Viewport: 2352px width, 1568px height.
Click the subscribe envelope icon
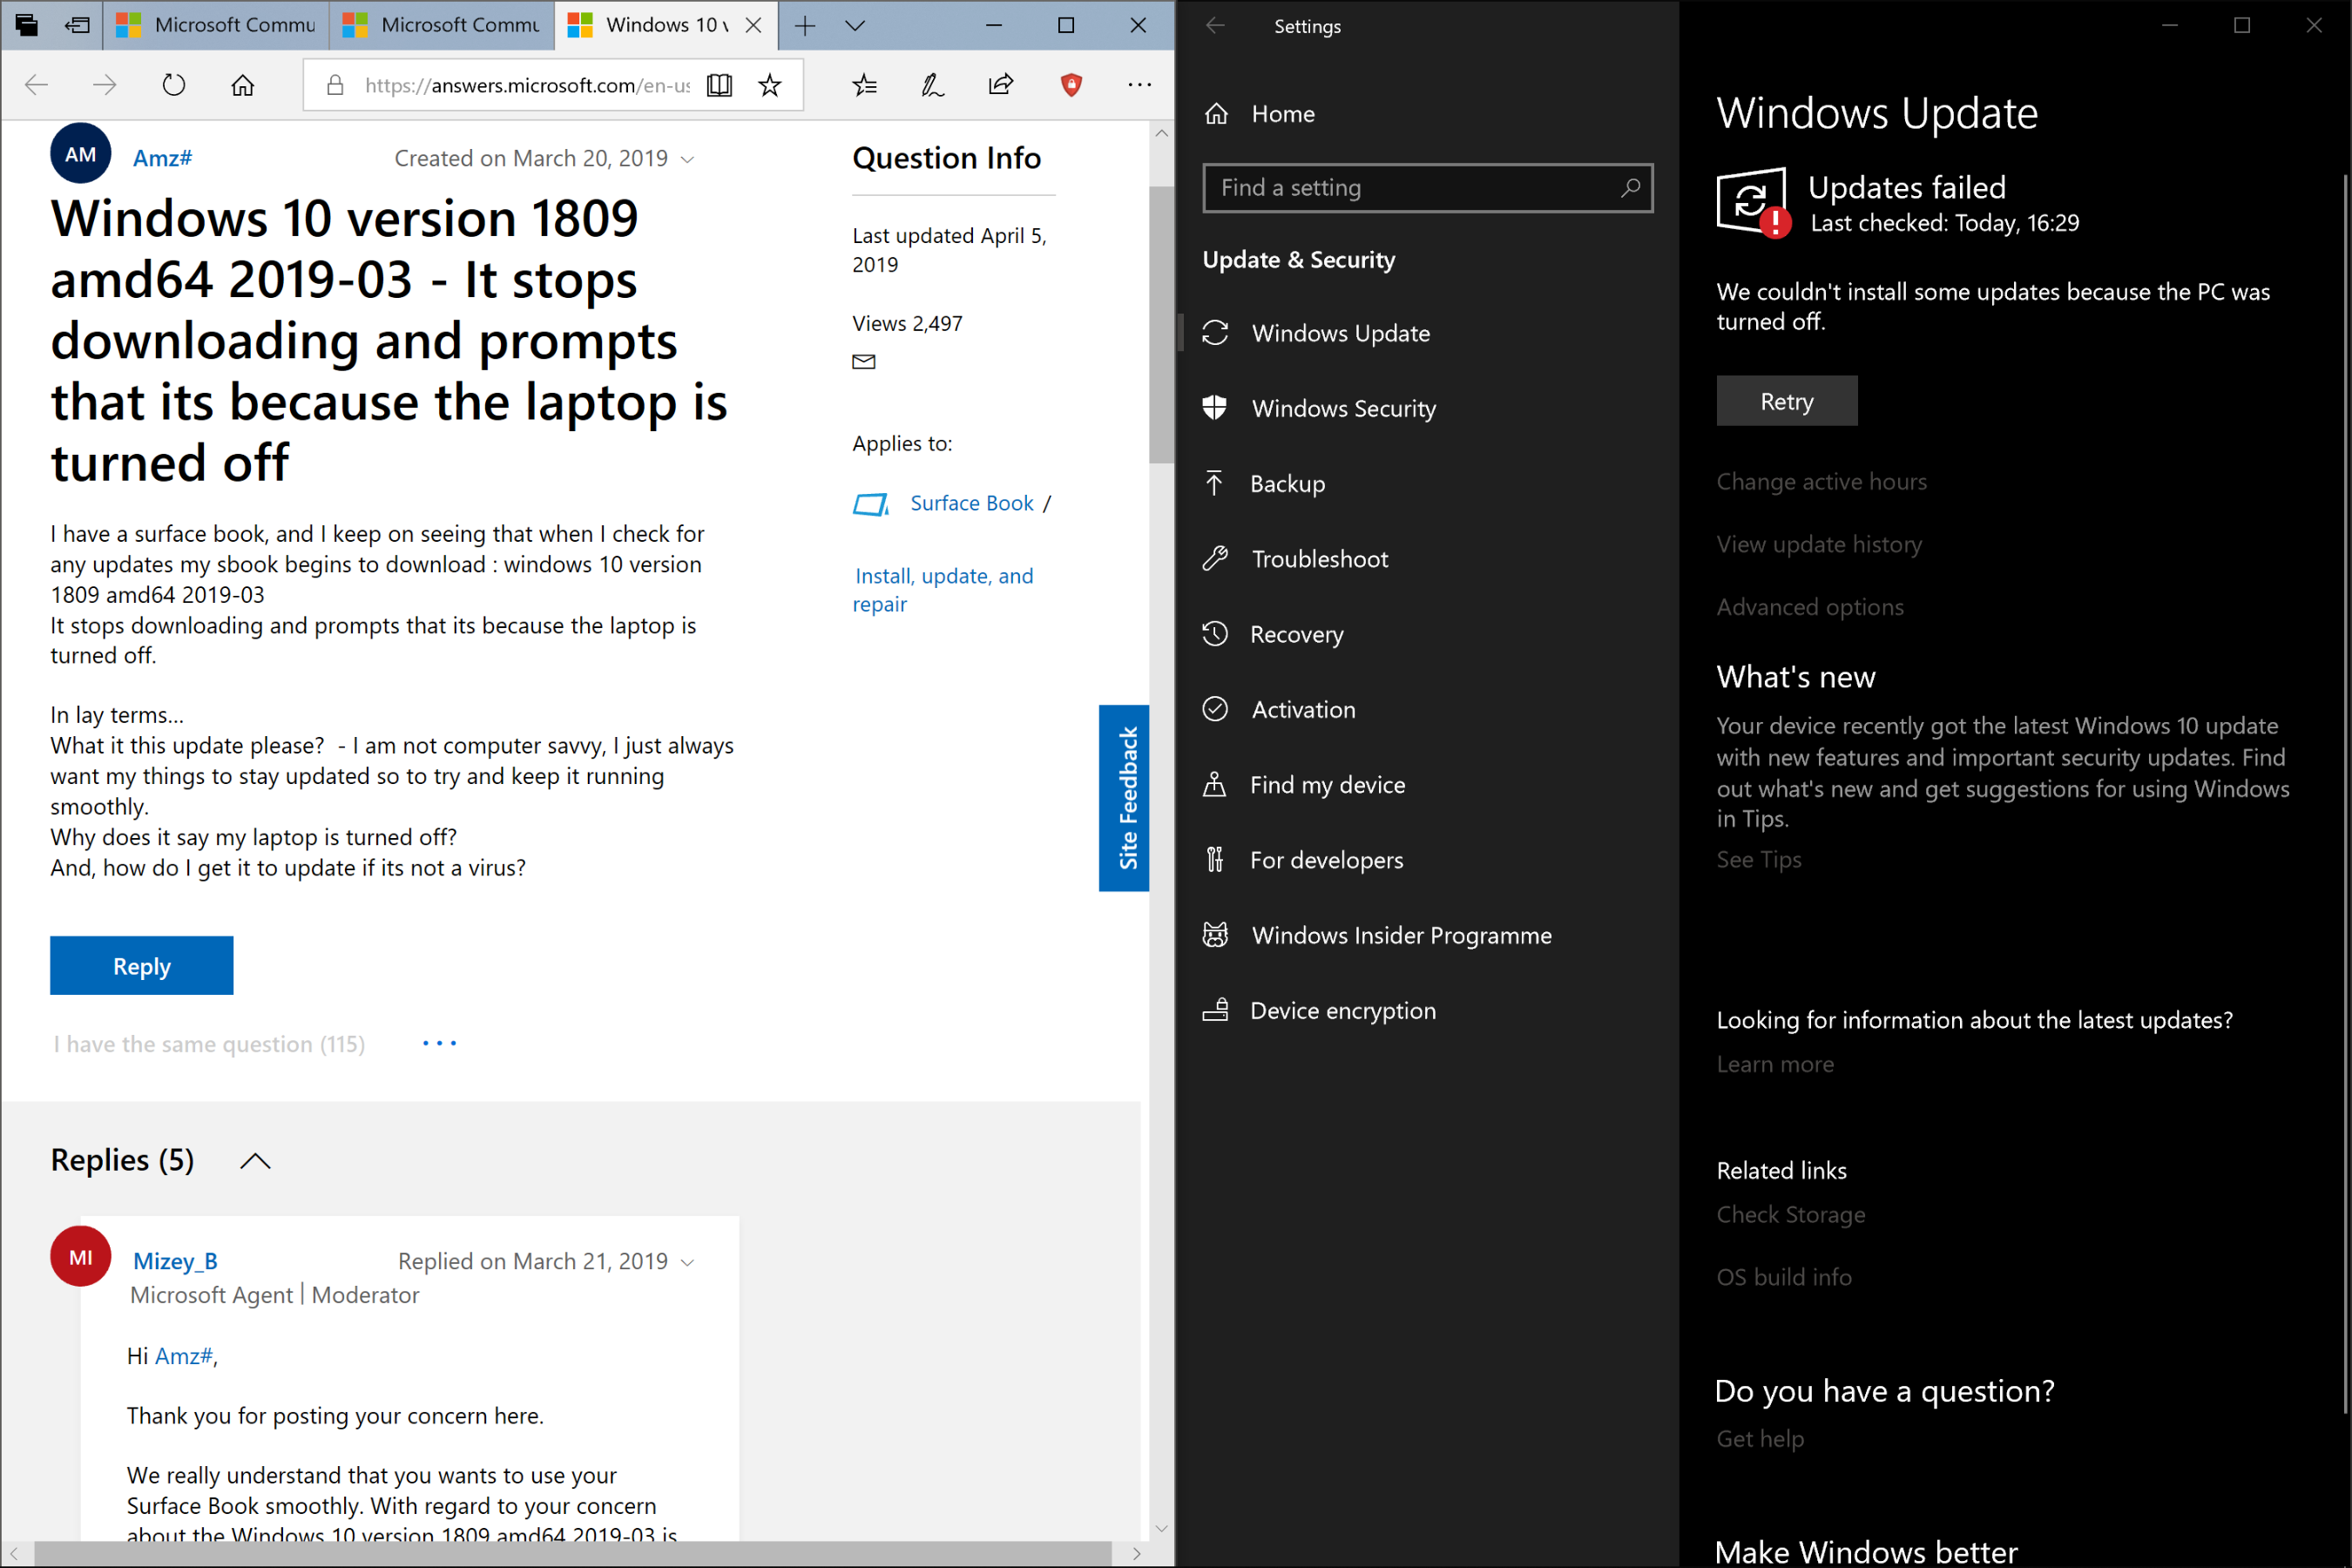click(x=864, y=361)
